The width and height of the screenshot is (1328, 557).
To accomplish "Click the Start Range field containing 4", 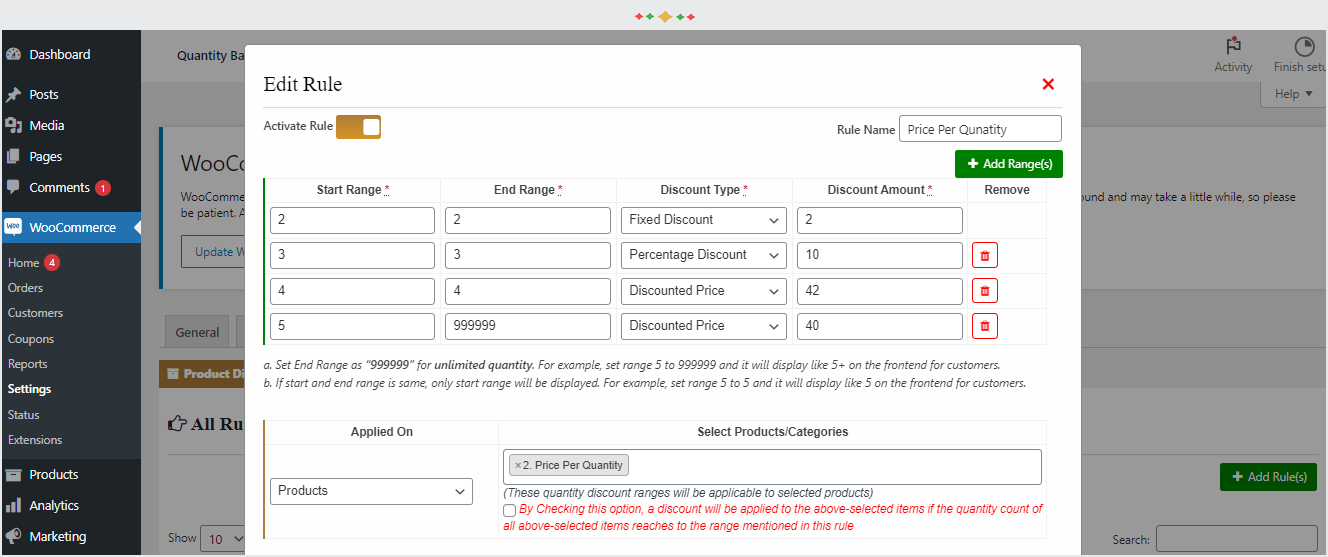I will tap(352, 291).
